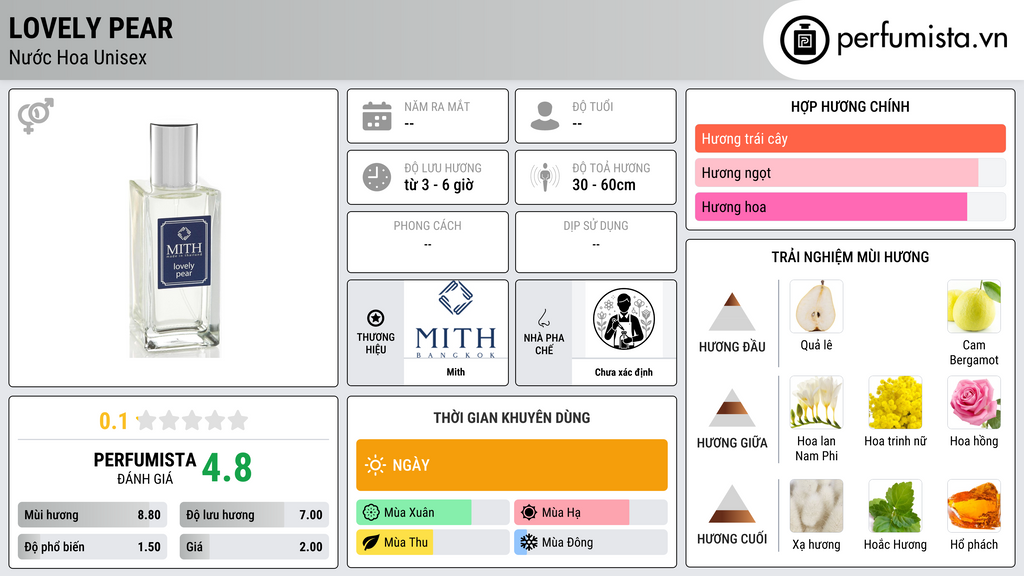
Task: Click the sun icon for Mùa Hạ
Action: click(529, 513)
